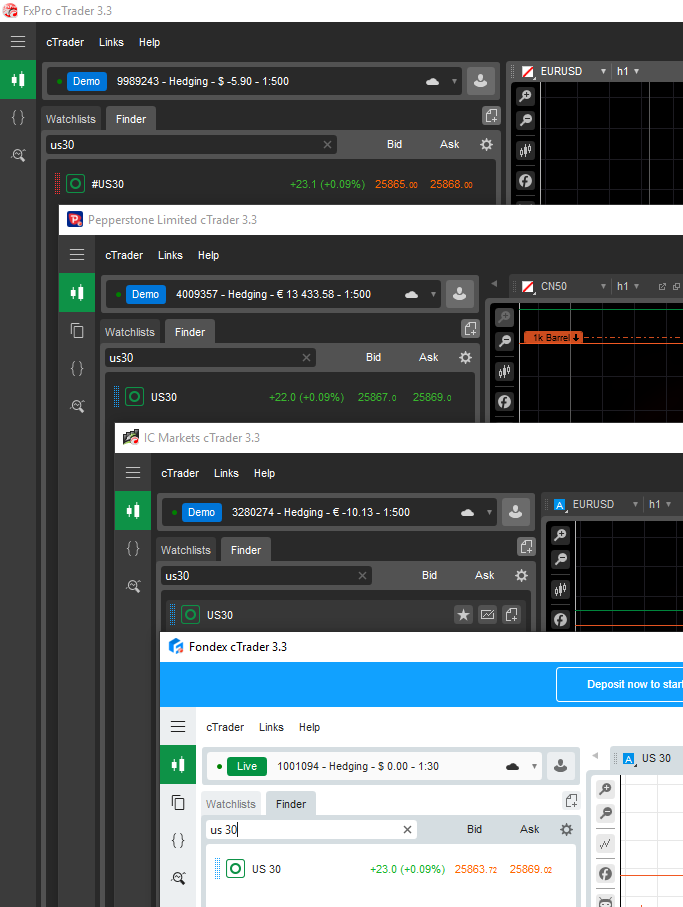Click user profile icon in FxPro window
The width and height of the screenshot is (683, 907).
click(x=480, y=81)
